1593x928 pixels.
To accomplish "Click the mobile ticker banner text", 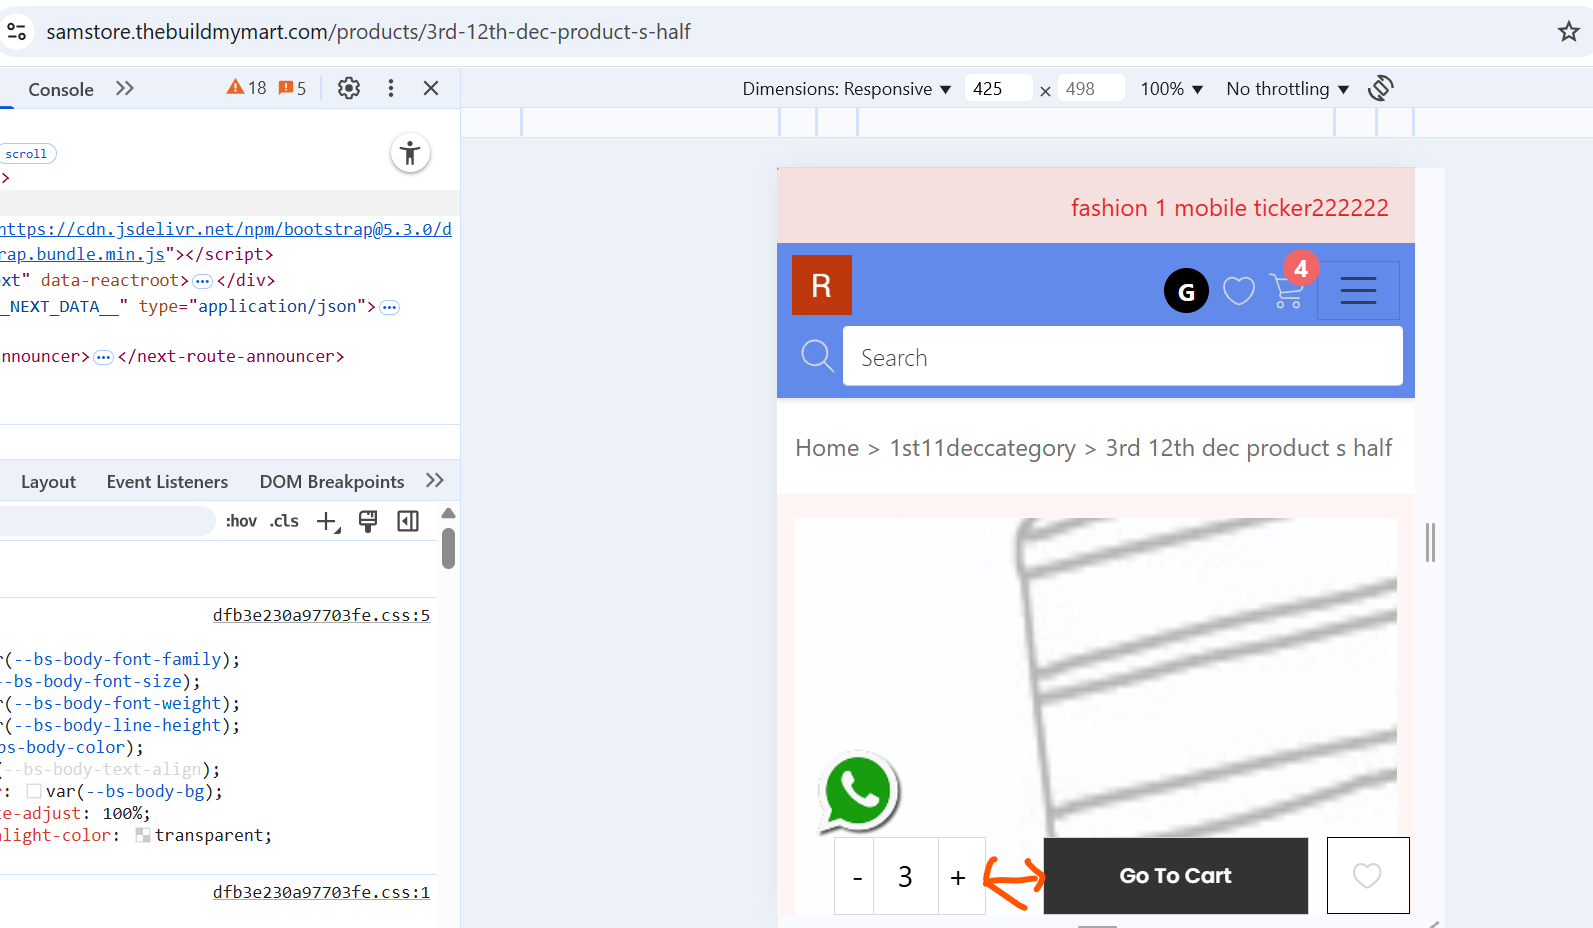I will (x=1230, y=208).
